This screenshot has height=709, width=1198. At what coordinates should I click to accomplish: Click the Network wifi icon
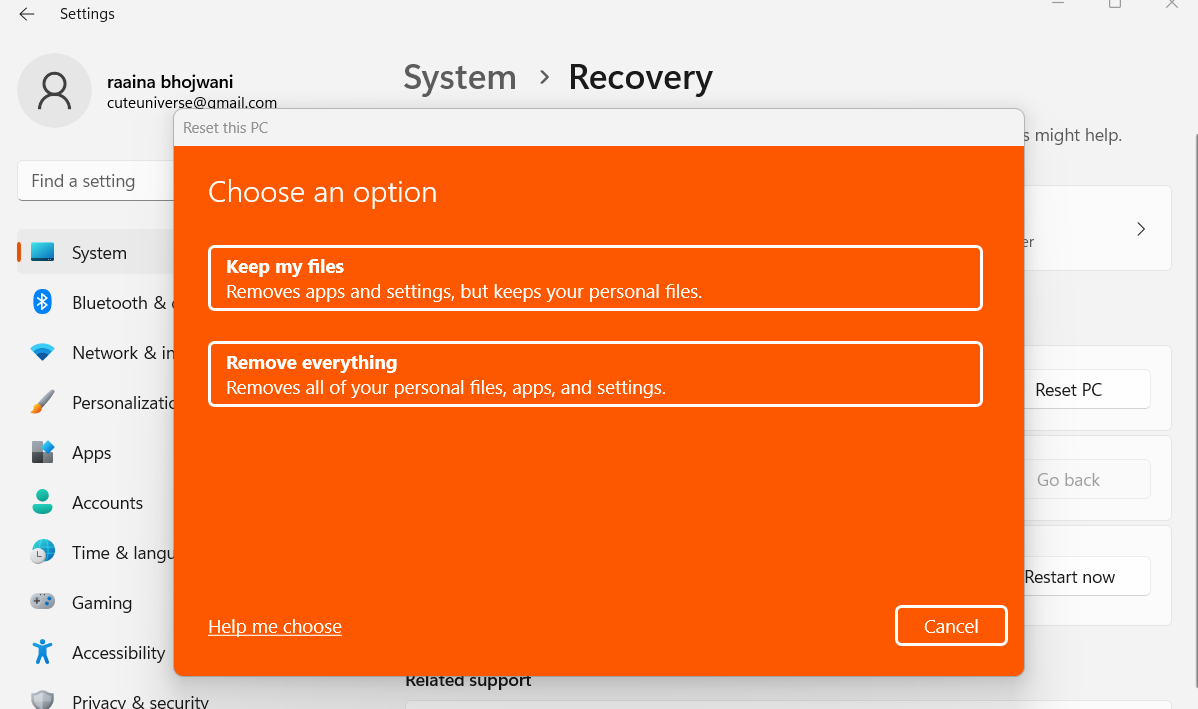click(x=42, y=353)
